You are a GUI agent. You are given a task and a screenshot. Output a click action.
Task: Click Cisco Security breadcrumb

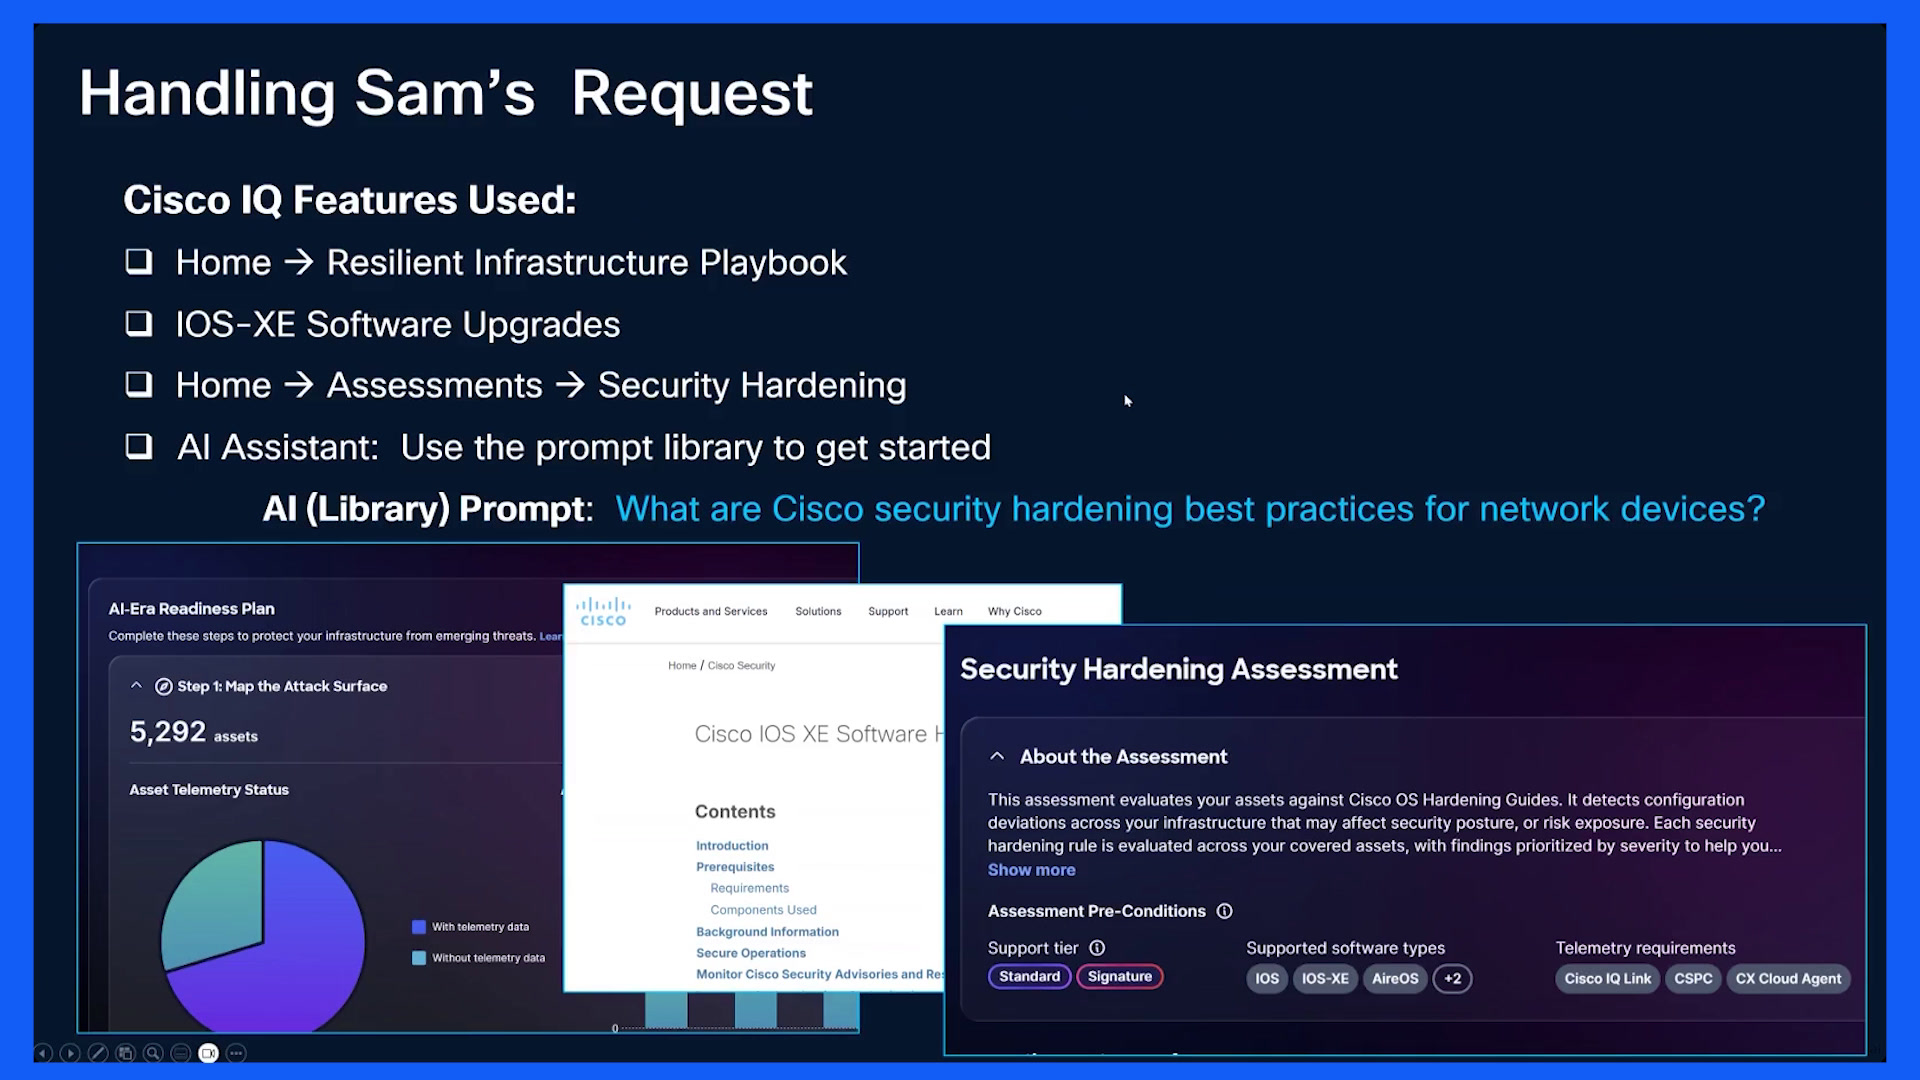[741, 666]
